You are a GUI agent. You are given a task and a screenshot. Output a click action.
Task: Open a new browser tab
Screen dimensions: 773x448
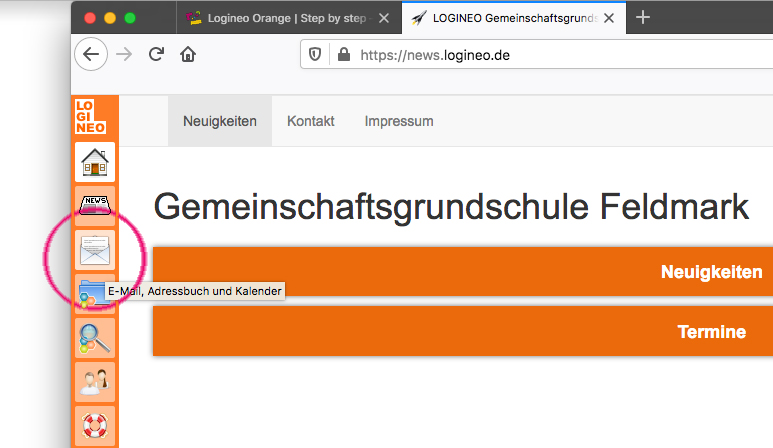coord(643,17)
